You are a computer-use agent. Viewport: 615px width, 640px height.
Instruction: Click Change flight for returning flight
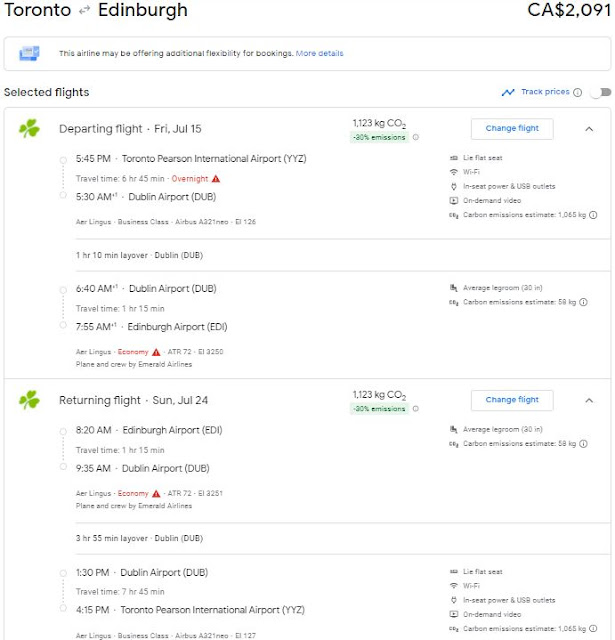click(x=512, y=400)
